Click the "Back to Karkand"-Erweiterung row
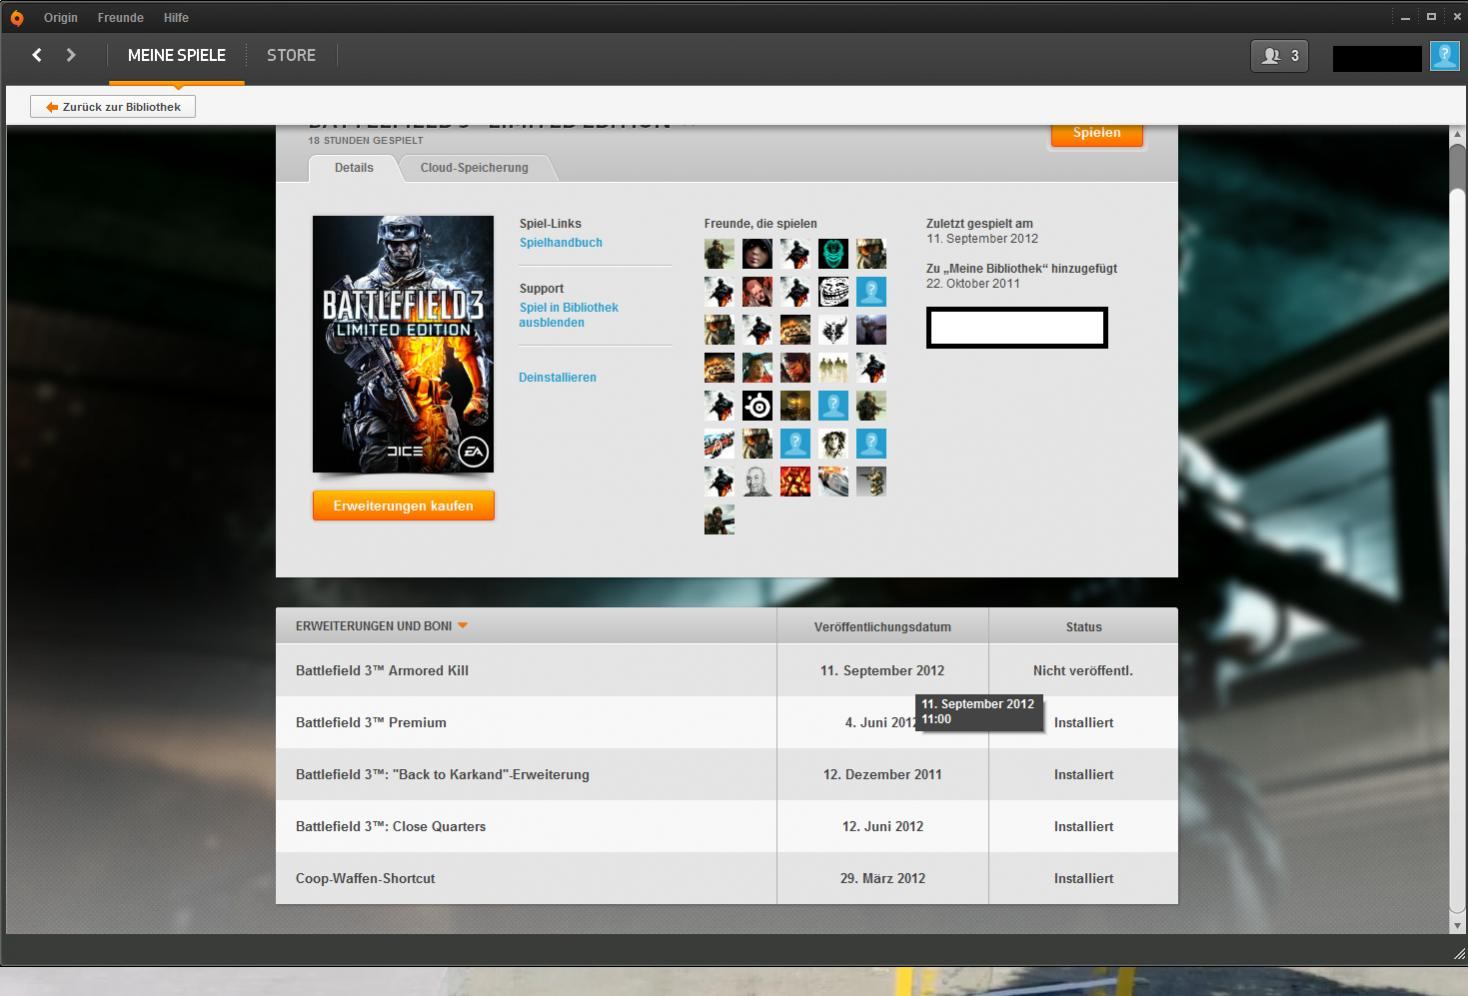This screenshot has width=1468, height=996. tap(727, 775)
